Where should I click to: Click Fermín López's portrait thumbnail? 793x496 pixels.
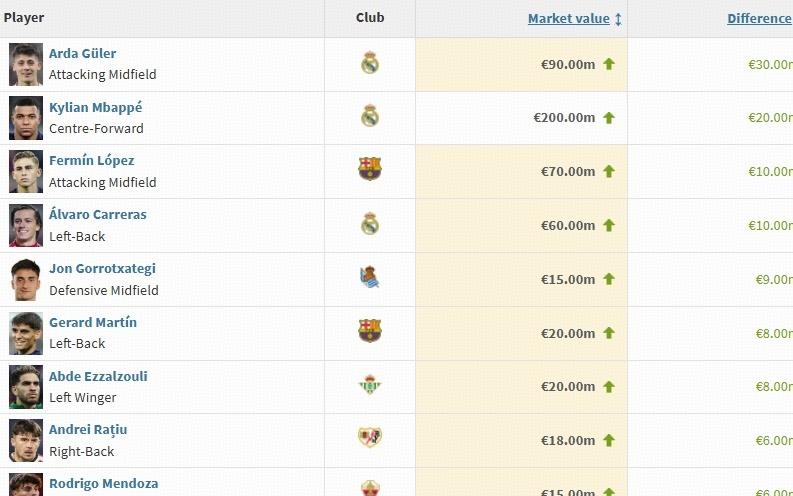(x=26, y=171)
